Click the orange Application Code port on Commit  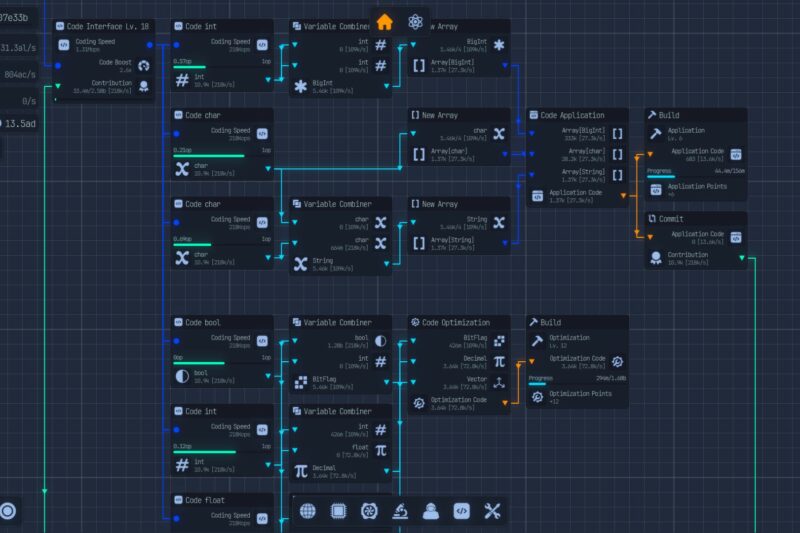pyautogui.click(x=651, y=237)
